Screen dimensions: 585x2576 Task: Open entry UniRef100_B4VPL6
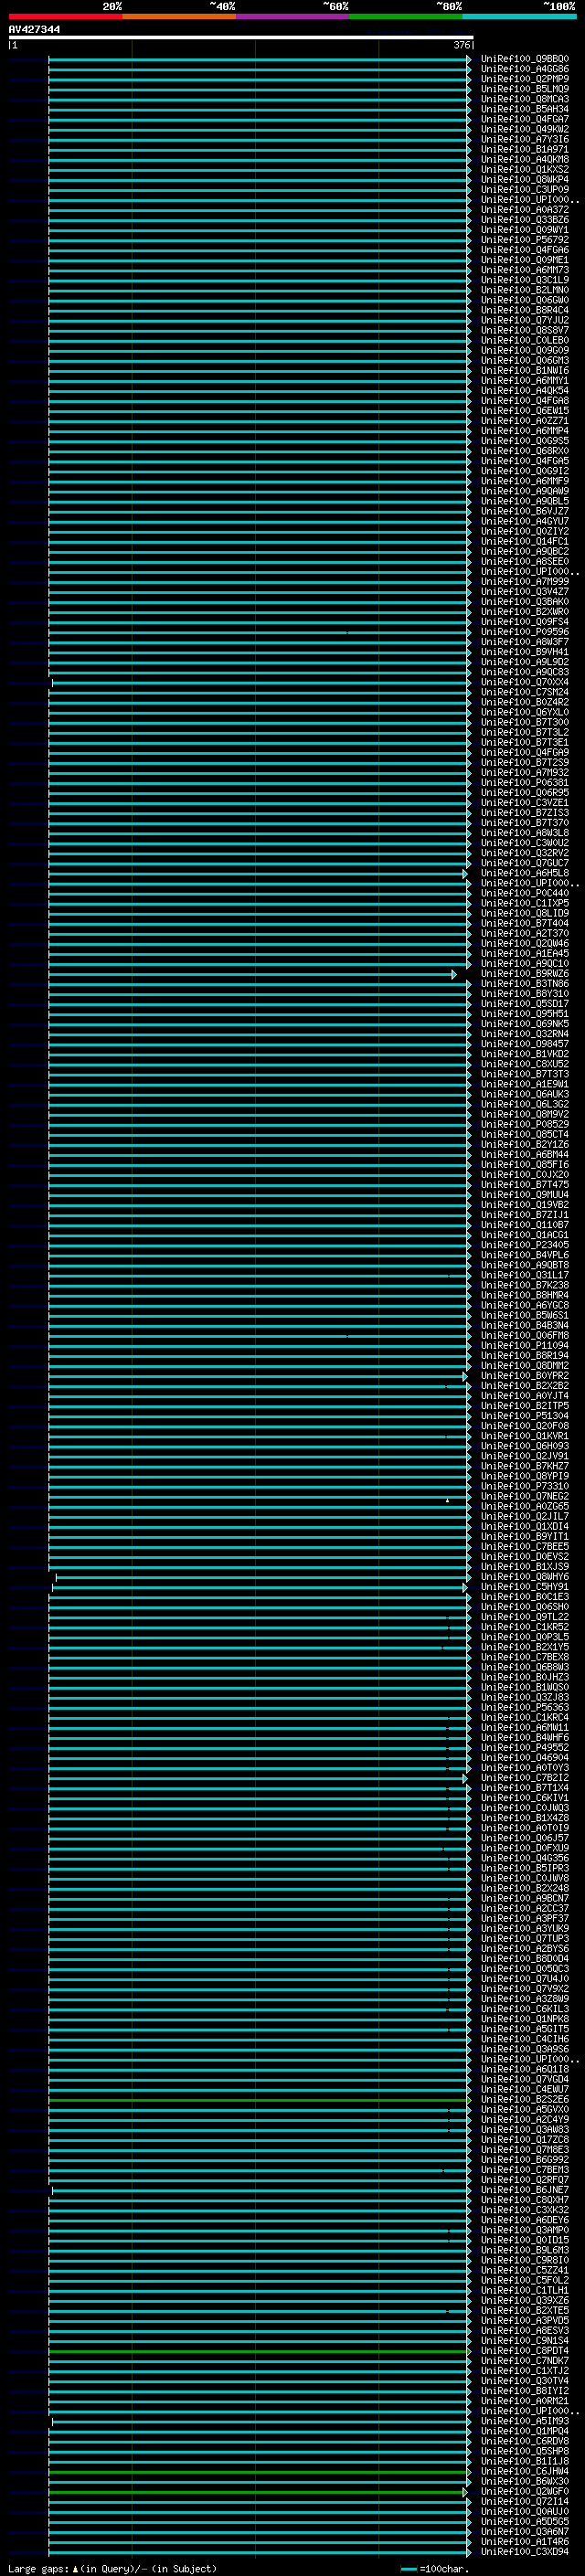pos(525,1255)
